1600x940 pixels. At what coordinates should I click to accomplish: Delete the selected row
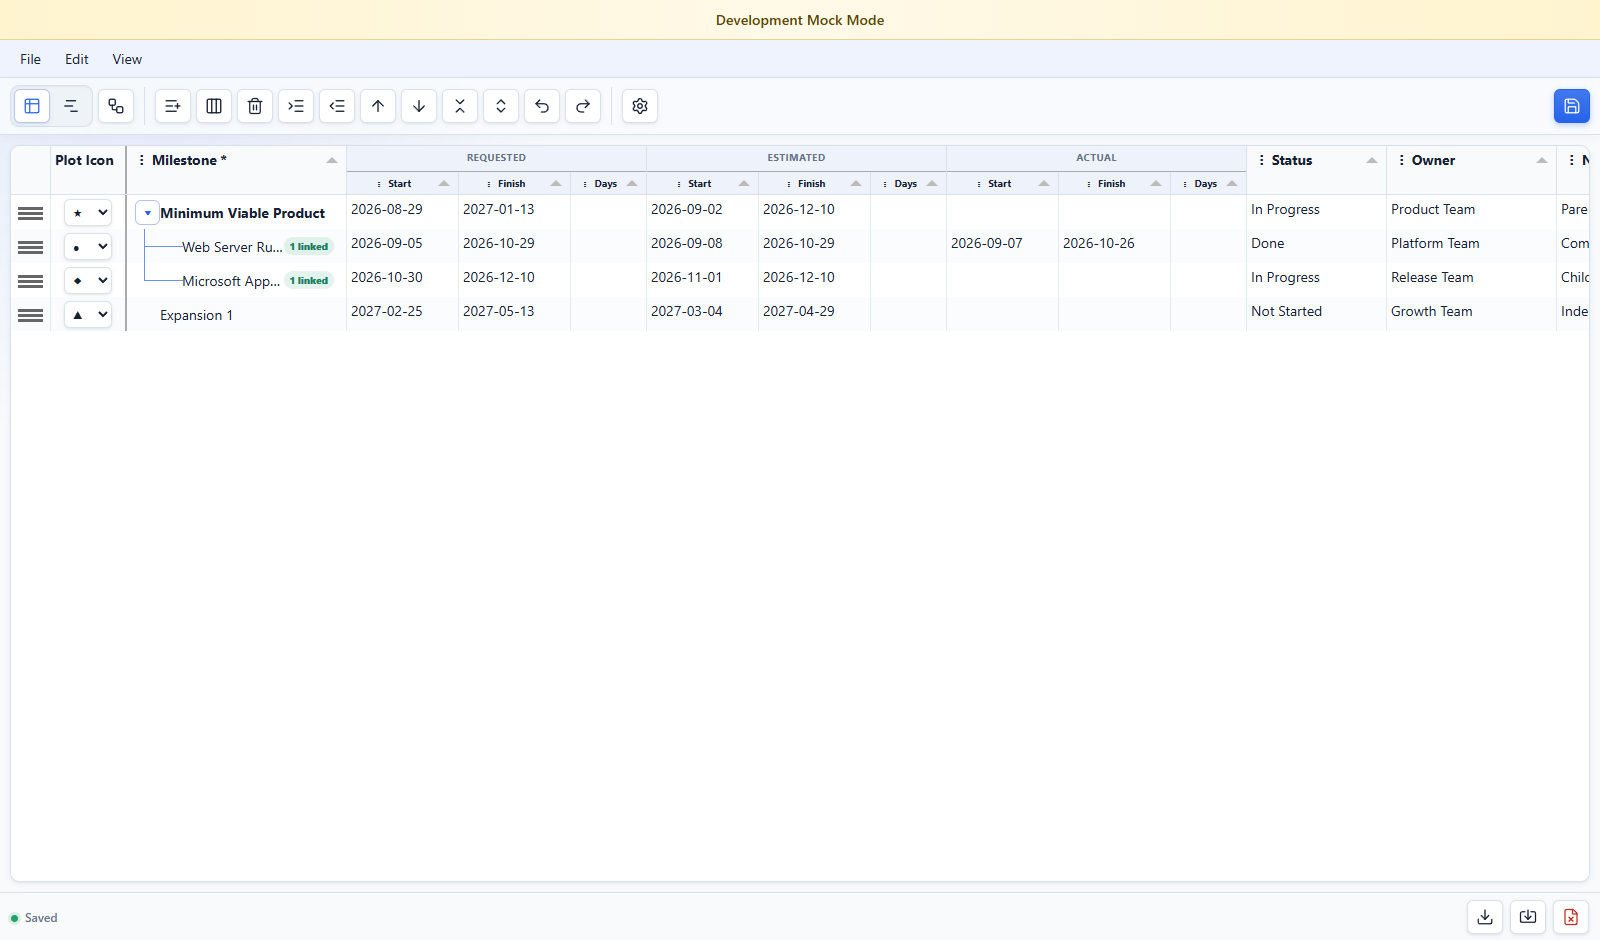click(255, 106)
